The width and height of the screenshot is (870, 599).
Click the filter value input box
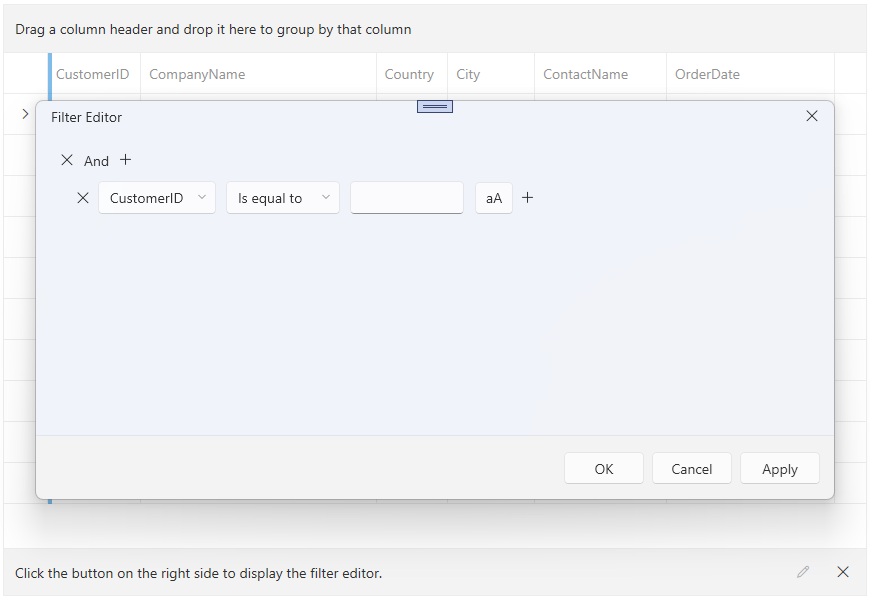point(406,198)
